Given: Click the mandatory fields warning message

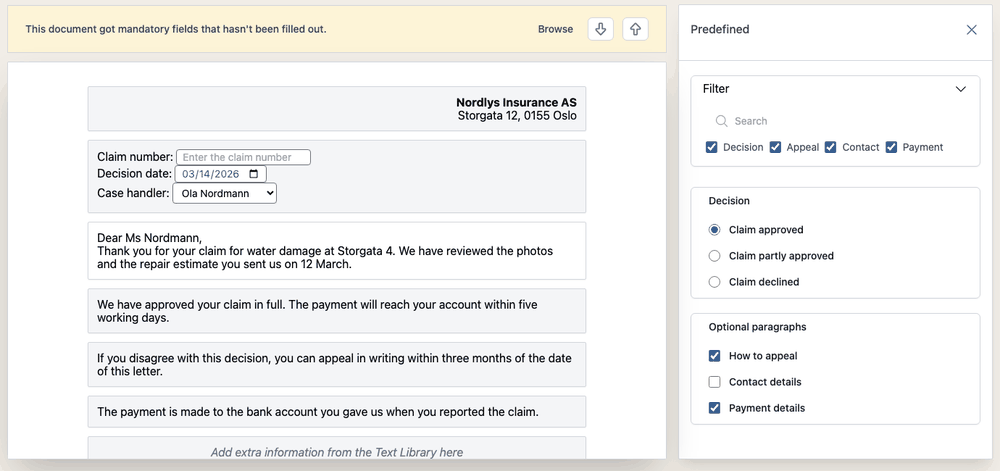Looking at the screenshot, I should click(x=176, y=29).
